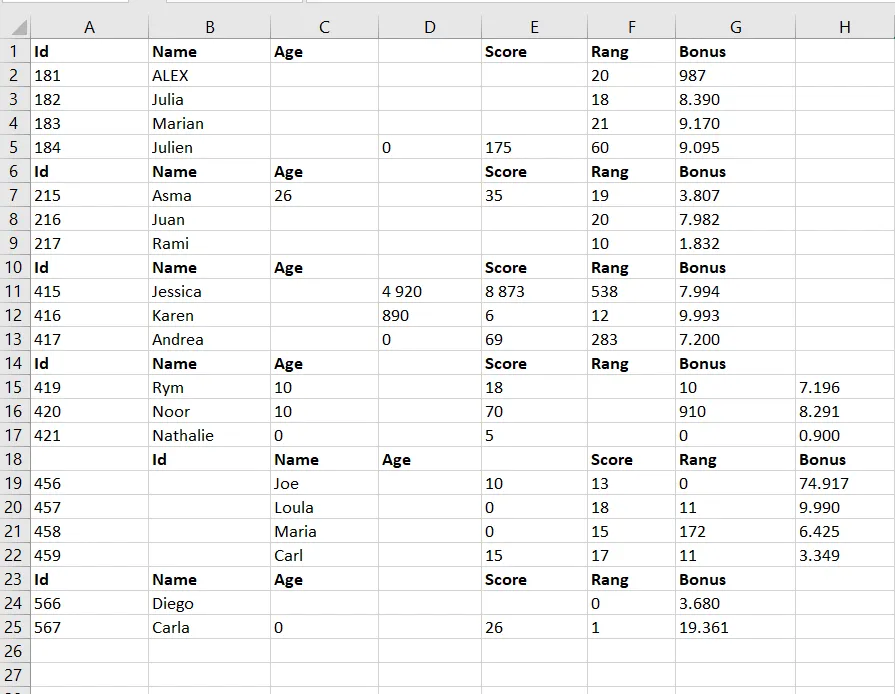Click the cell with value 19.361
895x694 pixels.
[704, 627]
